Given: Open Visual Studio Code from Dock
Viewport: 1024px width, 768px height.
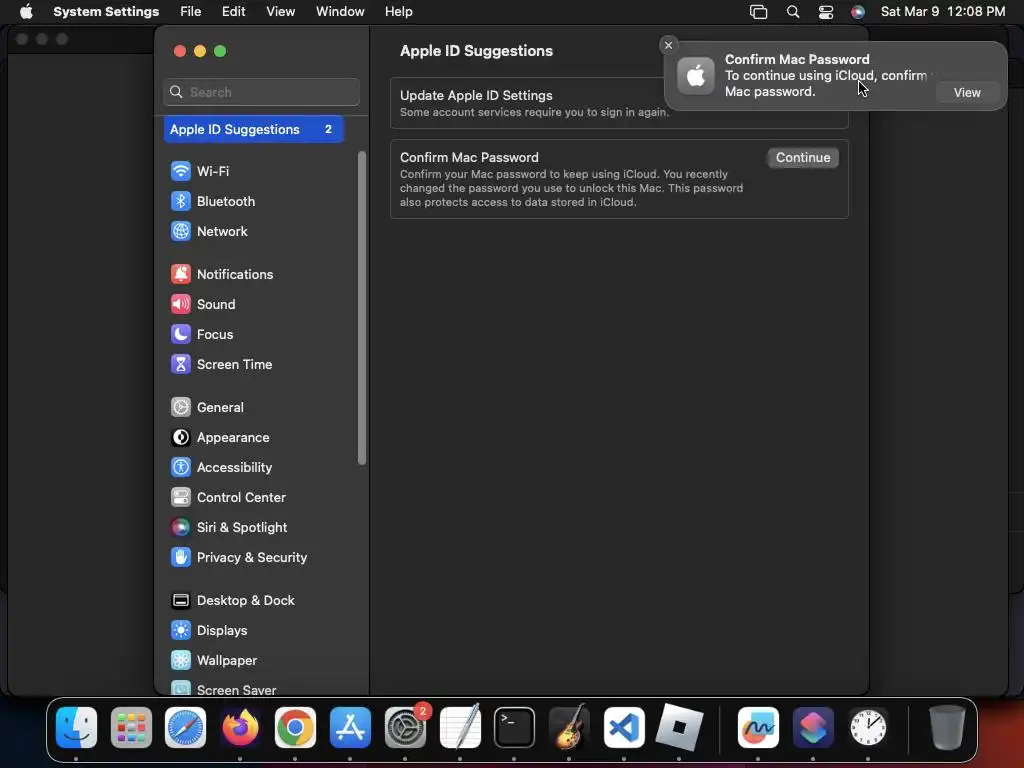Looking at the screenshot, I should coord(624,727).
